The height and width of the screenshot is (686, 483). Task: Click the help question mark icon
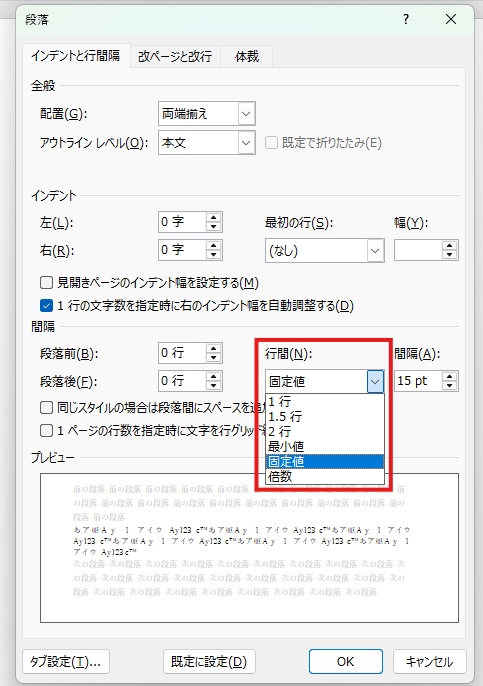click(406, 19)
